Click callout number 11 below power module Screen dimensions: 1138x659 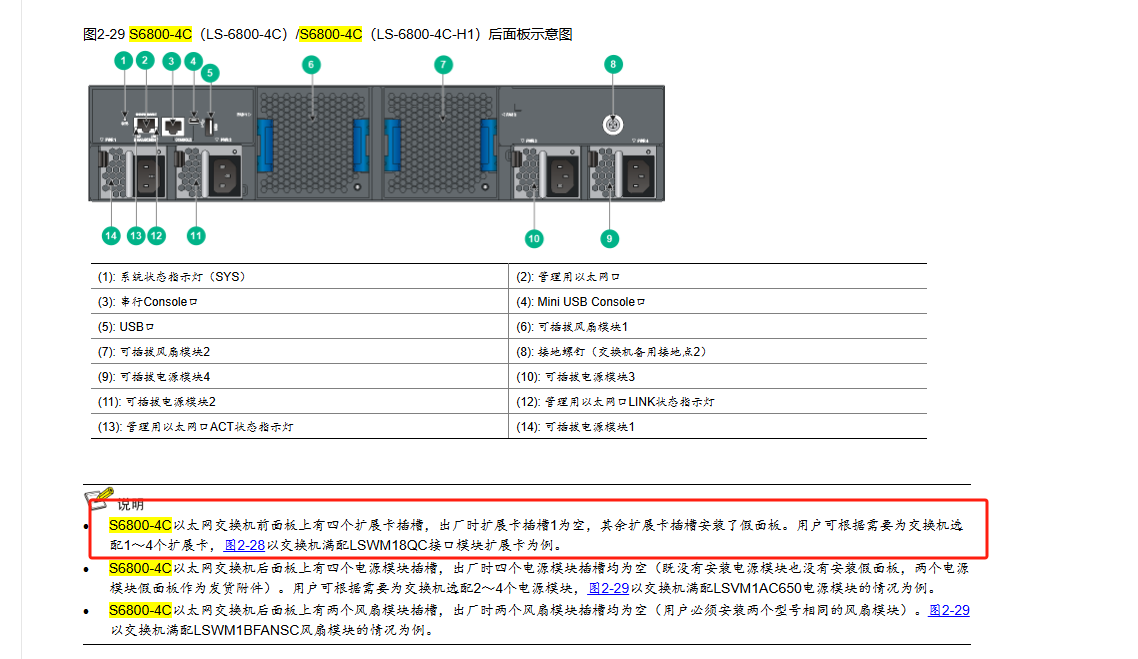tap(197, 235)
